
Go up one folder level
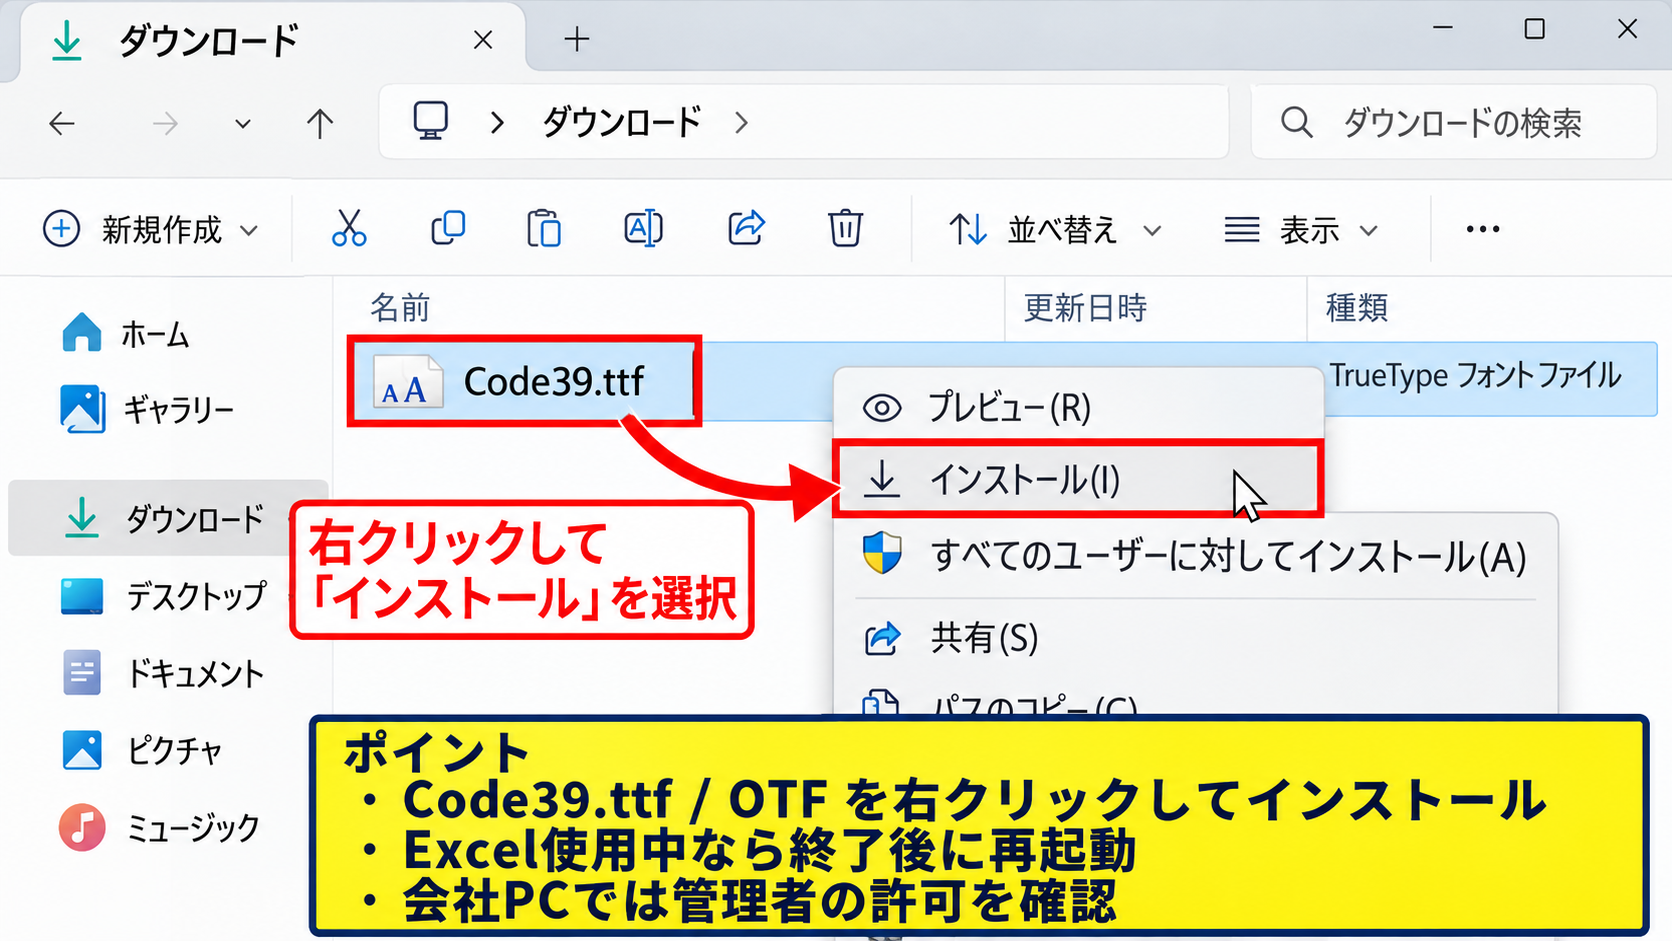point(320,123)
